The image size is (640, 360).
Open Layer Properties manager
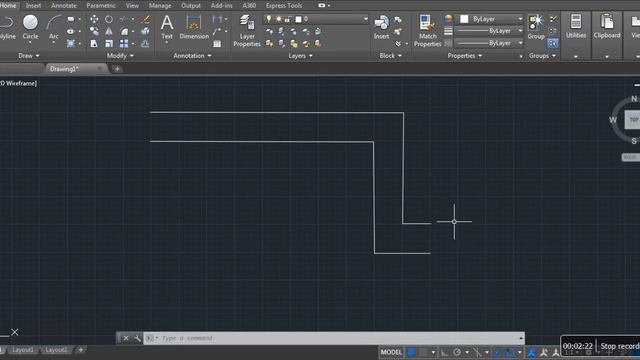tap(247, 31)
